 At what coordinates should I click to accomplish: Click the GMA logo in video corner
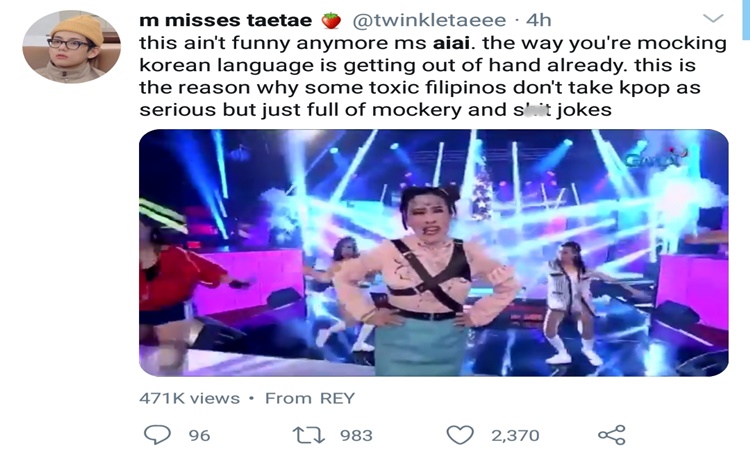[656, 158]
